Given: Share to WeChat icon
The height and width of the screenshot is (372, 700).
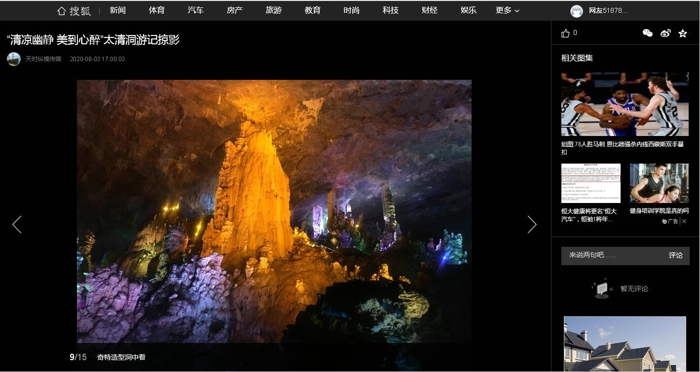Looking at the screenshot, I should [x=647, y=33].
